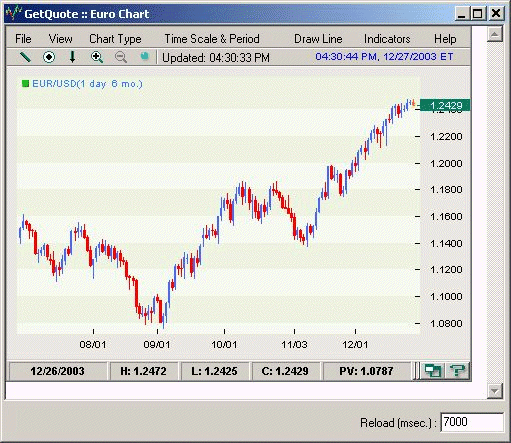Click the Reload msec input field
The height and width of the screenshot is (443, 511).
[x=472, y=422]
